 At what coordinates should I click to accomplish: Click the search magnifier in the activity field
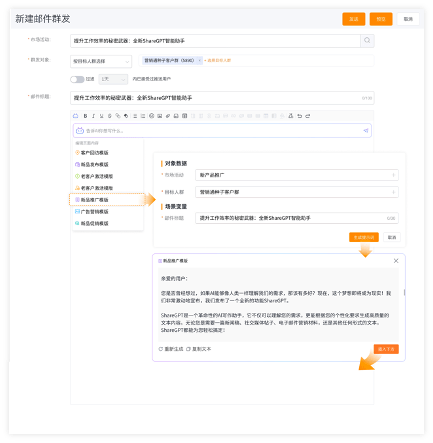[367, 41]
